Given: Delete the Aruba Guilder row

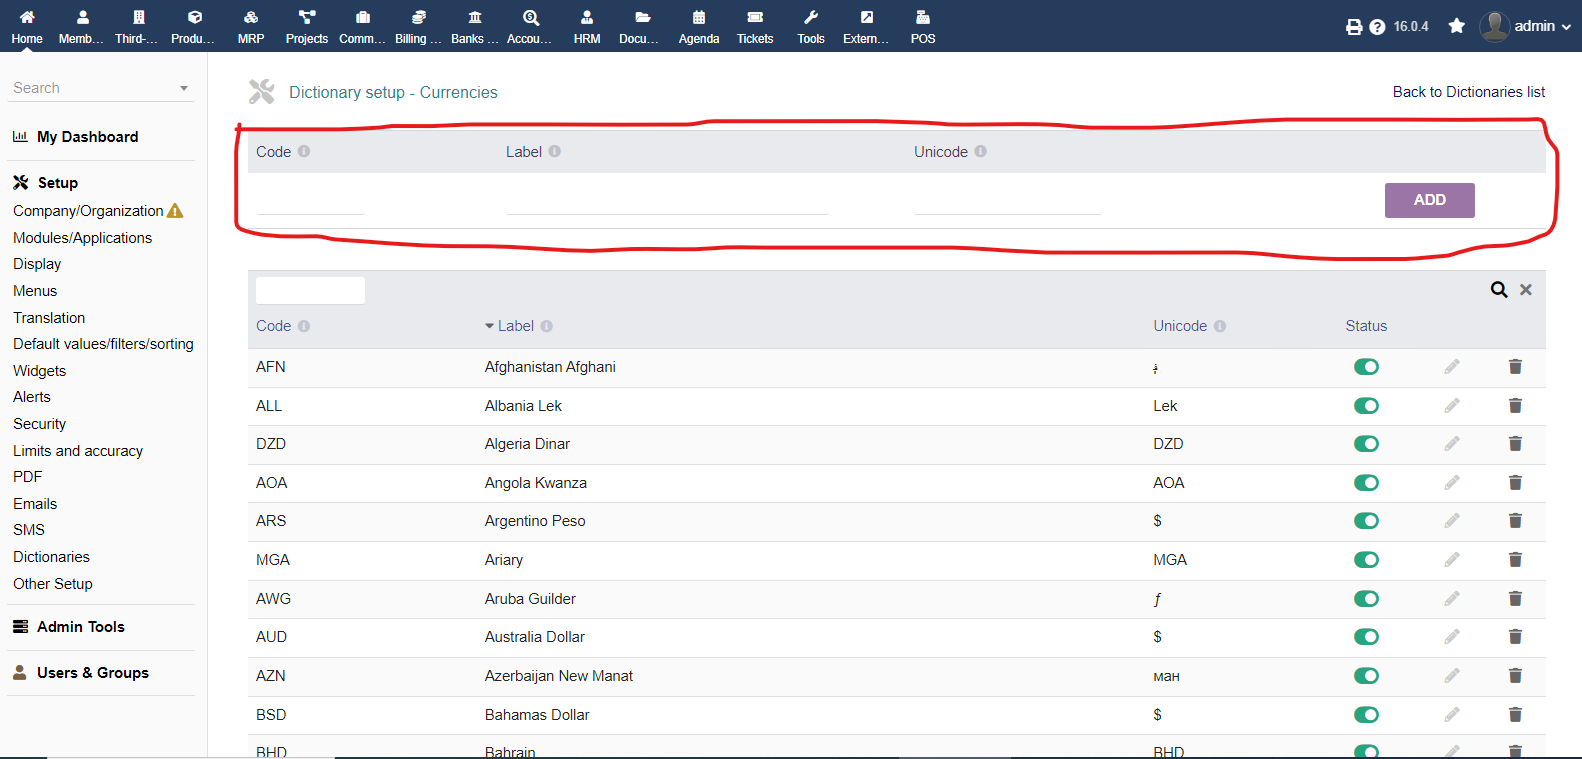Looking at the screenshot, I should [x=1515, y=598].
